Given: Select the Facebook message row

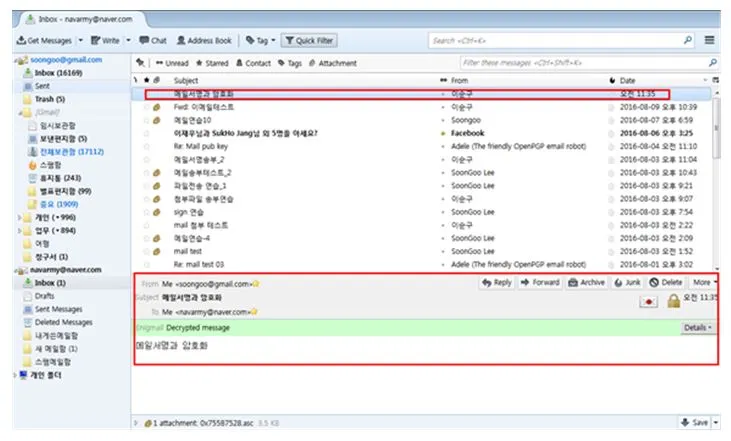Looking at the screenshot, I should coord(422,133).
